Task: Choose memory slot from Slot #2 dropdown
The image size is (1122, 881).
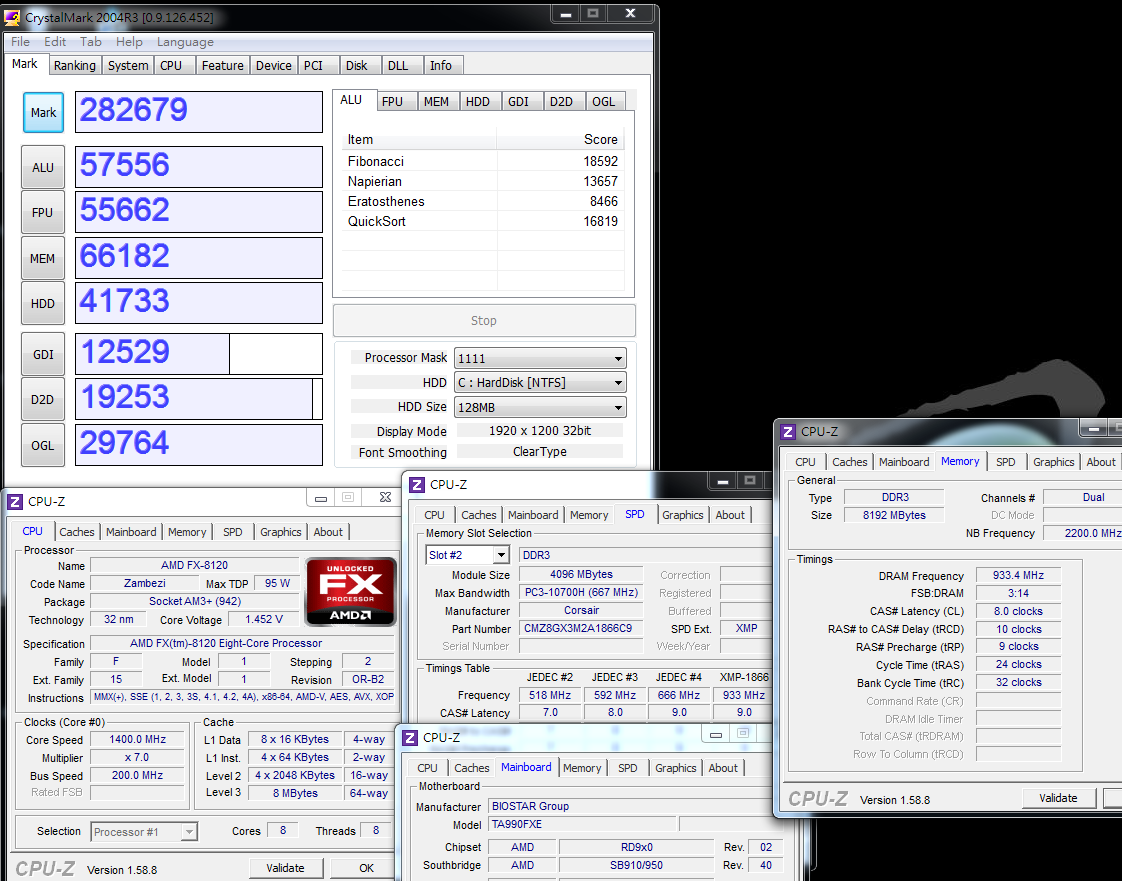Action: coord(468,555)
